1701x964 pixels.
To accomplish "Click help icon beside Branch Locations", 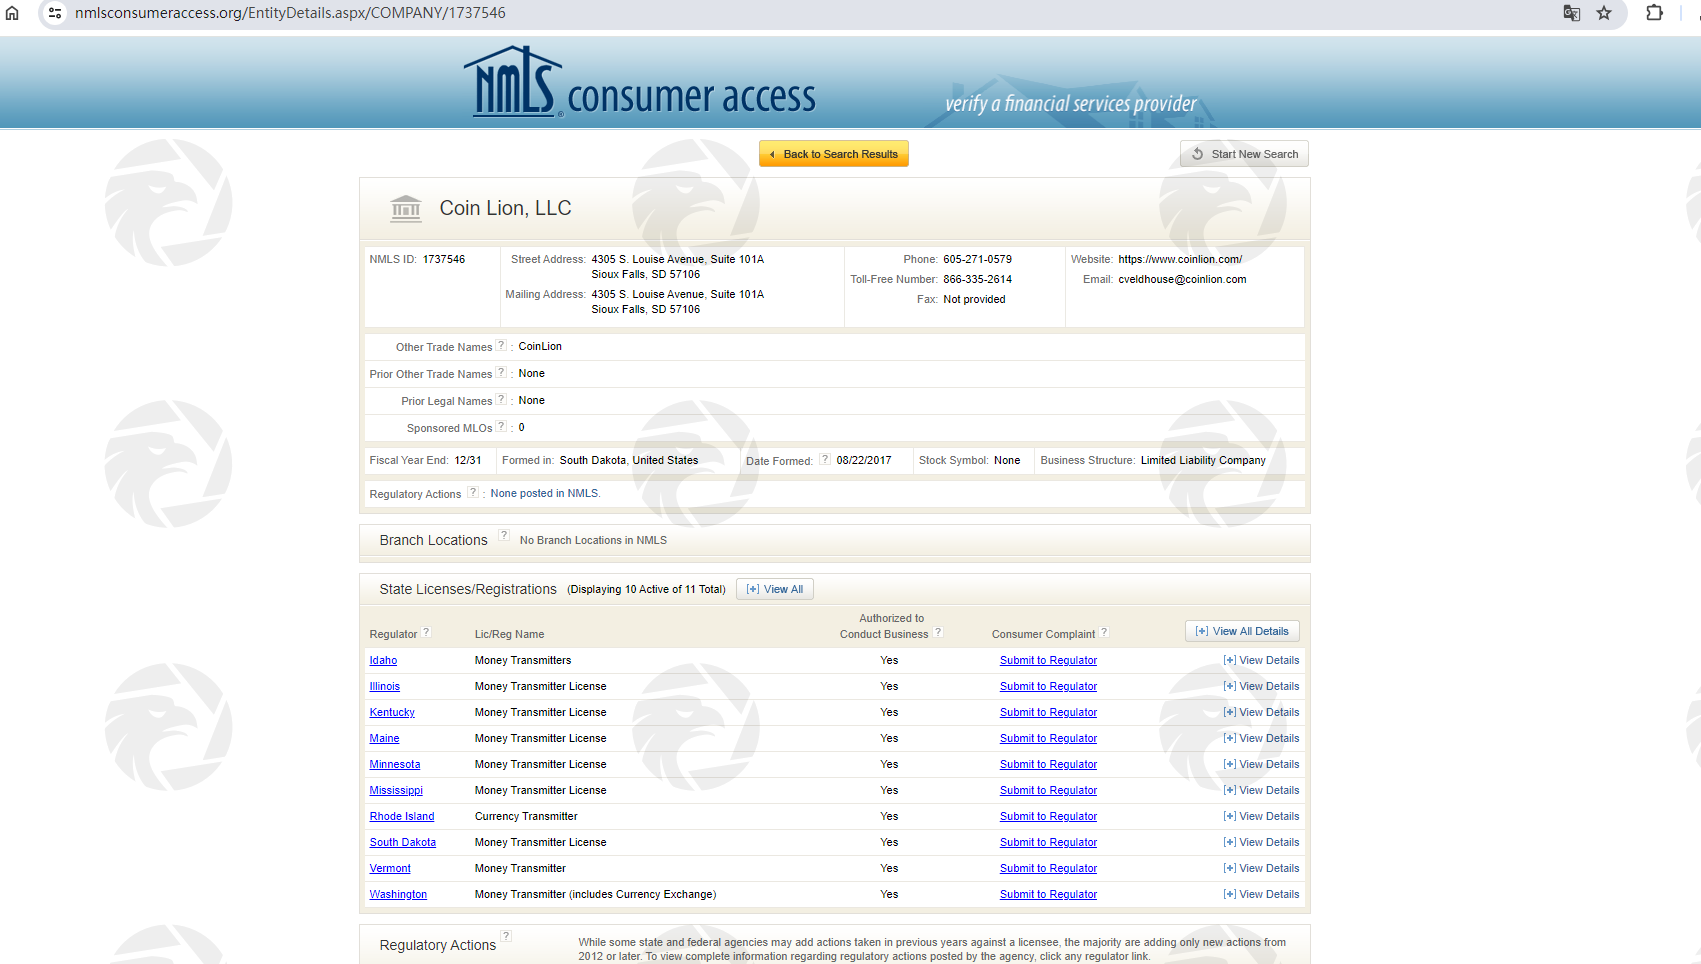I will point(504,535).
